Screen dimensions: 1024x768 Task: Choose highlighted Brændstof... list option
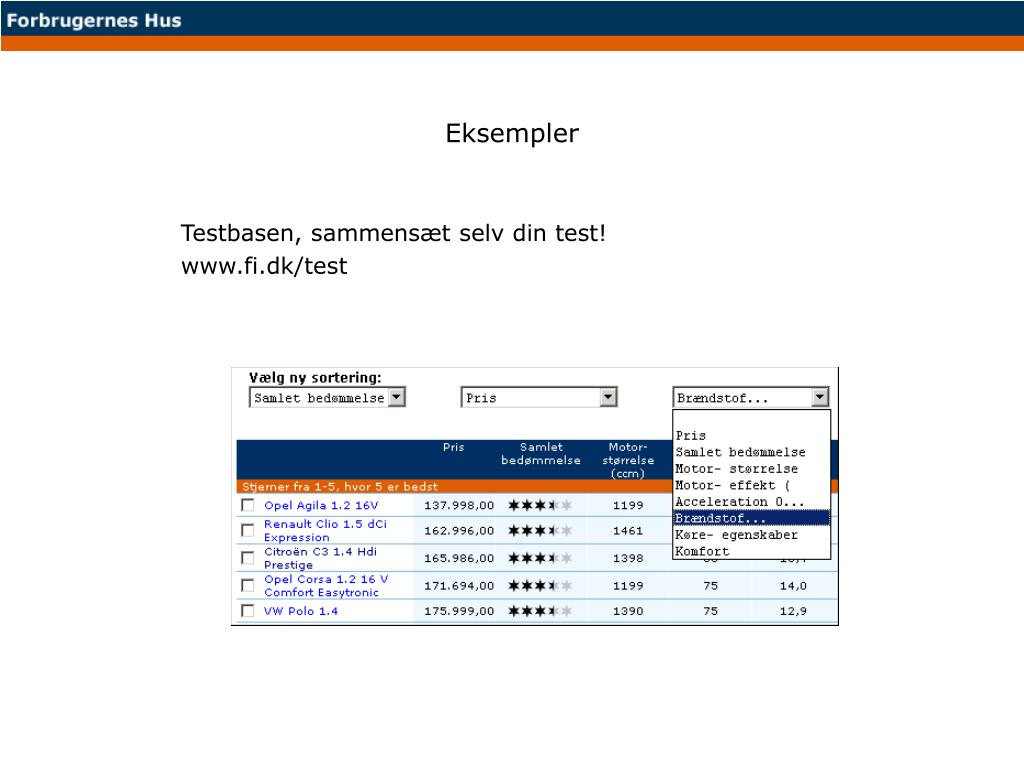click(751, 518)
